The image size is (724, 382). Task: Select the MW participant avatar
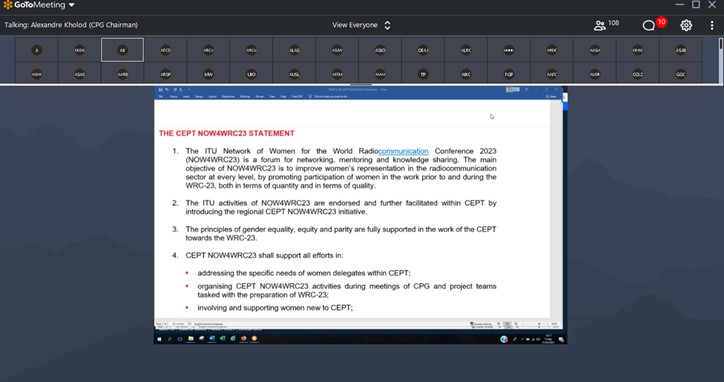(208, 74)
